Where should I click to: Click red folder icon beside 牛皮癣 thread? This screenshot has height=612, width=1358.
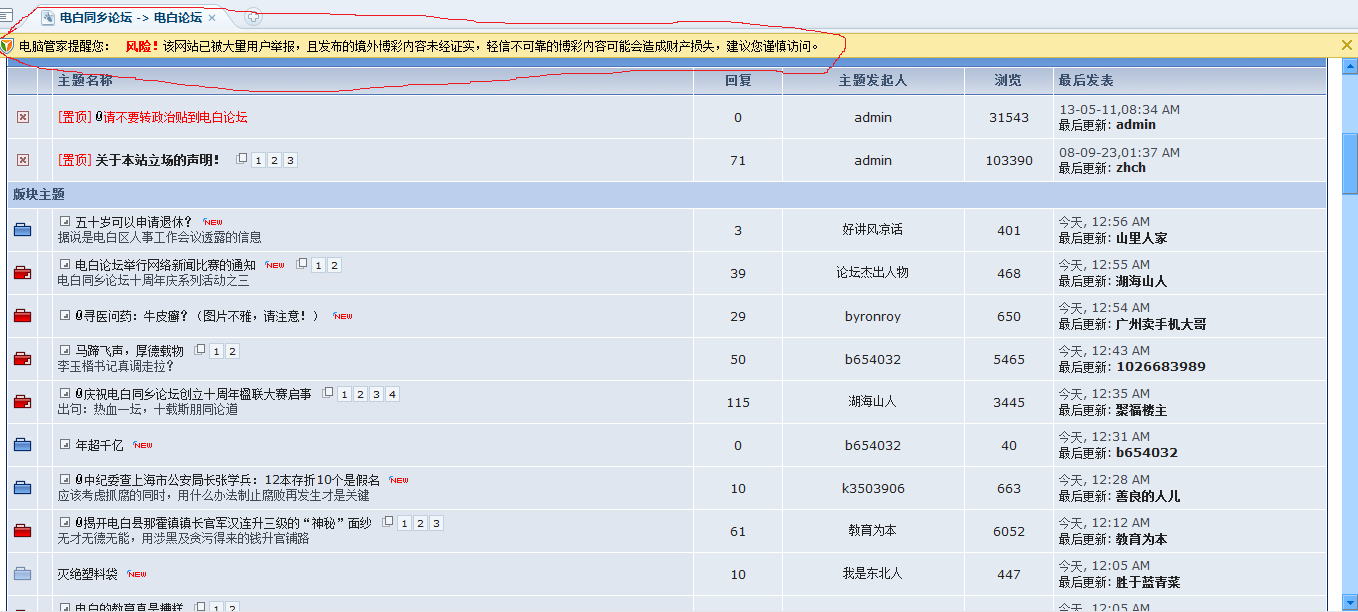[22, 316]
